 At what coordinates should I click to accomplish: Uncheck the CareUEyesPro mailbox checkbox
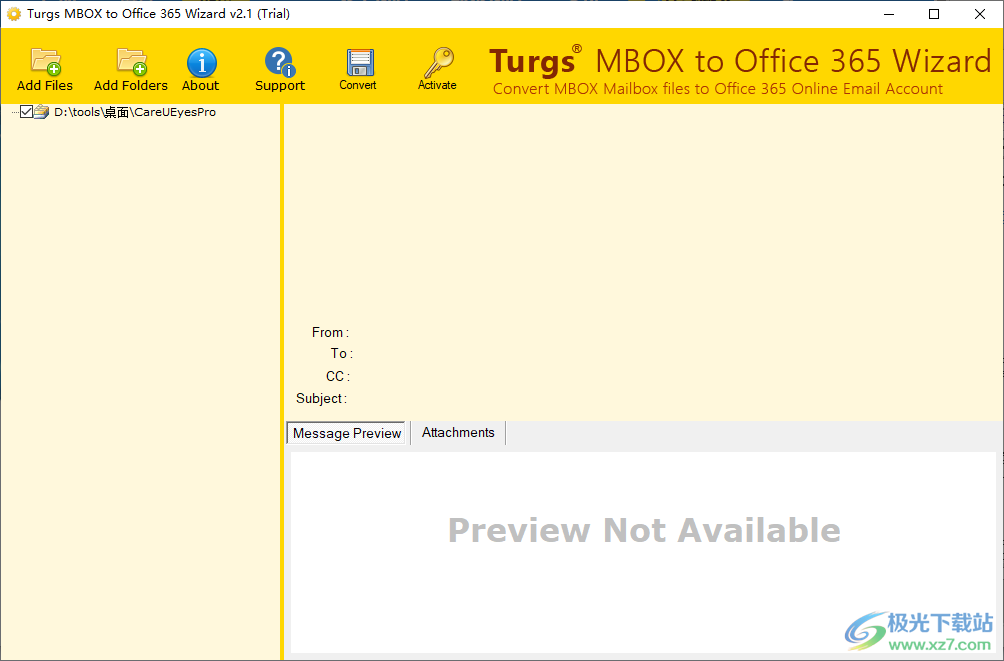pyautogui.click(x=26, y=111)
